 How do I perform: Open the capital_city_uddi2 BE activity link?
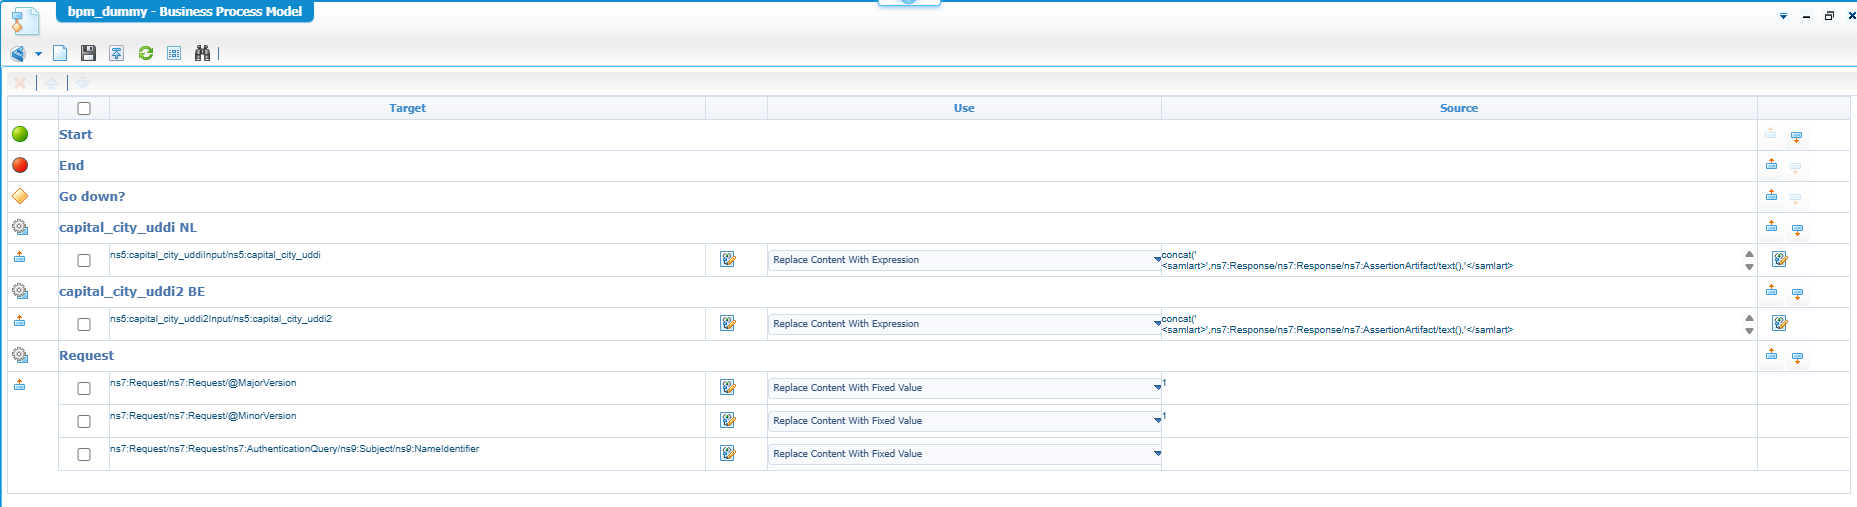click(x=132, y=291)
